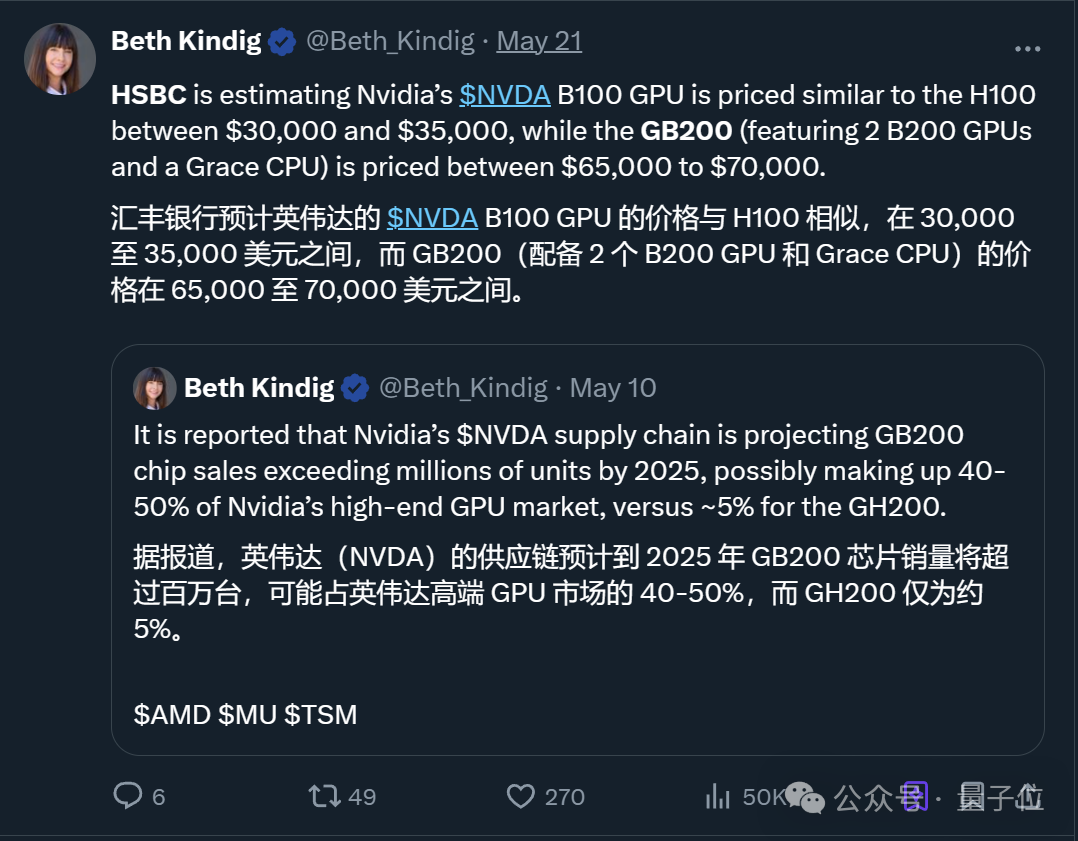The image size is (1078, 841).
Task: Open Beth Kindig's main profile avatar
Action: click(60, 59)
